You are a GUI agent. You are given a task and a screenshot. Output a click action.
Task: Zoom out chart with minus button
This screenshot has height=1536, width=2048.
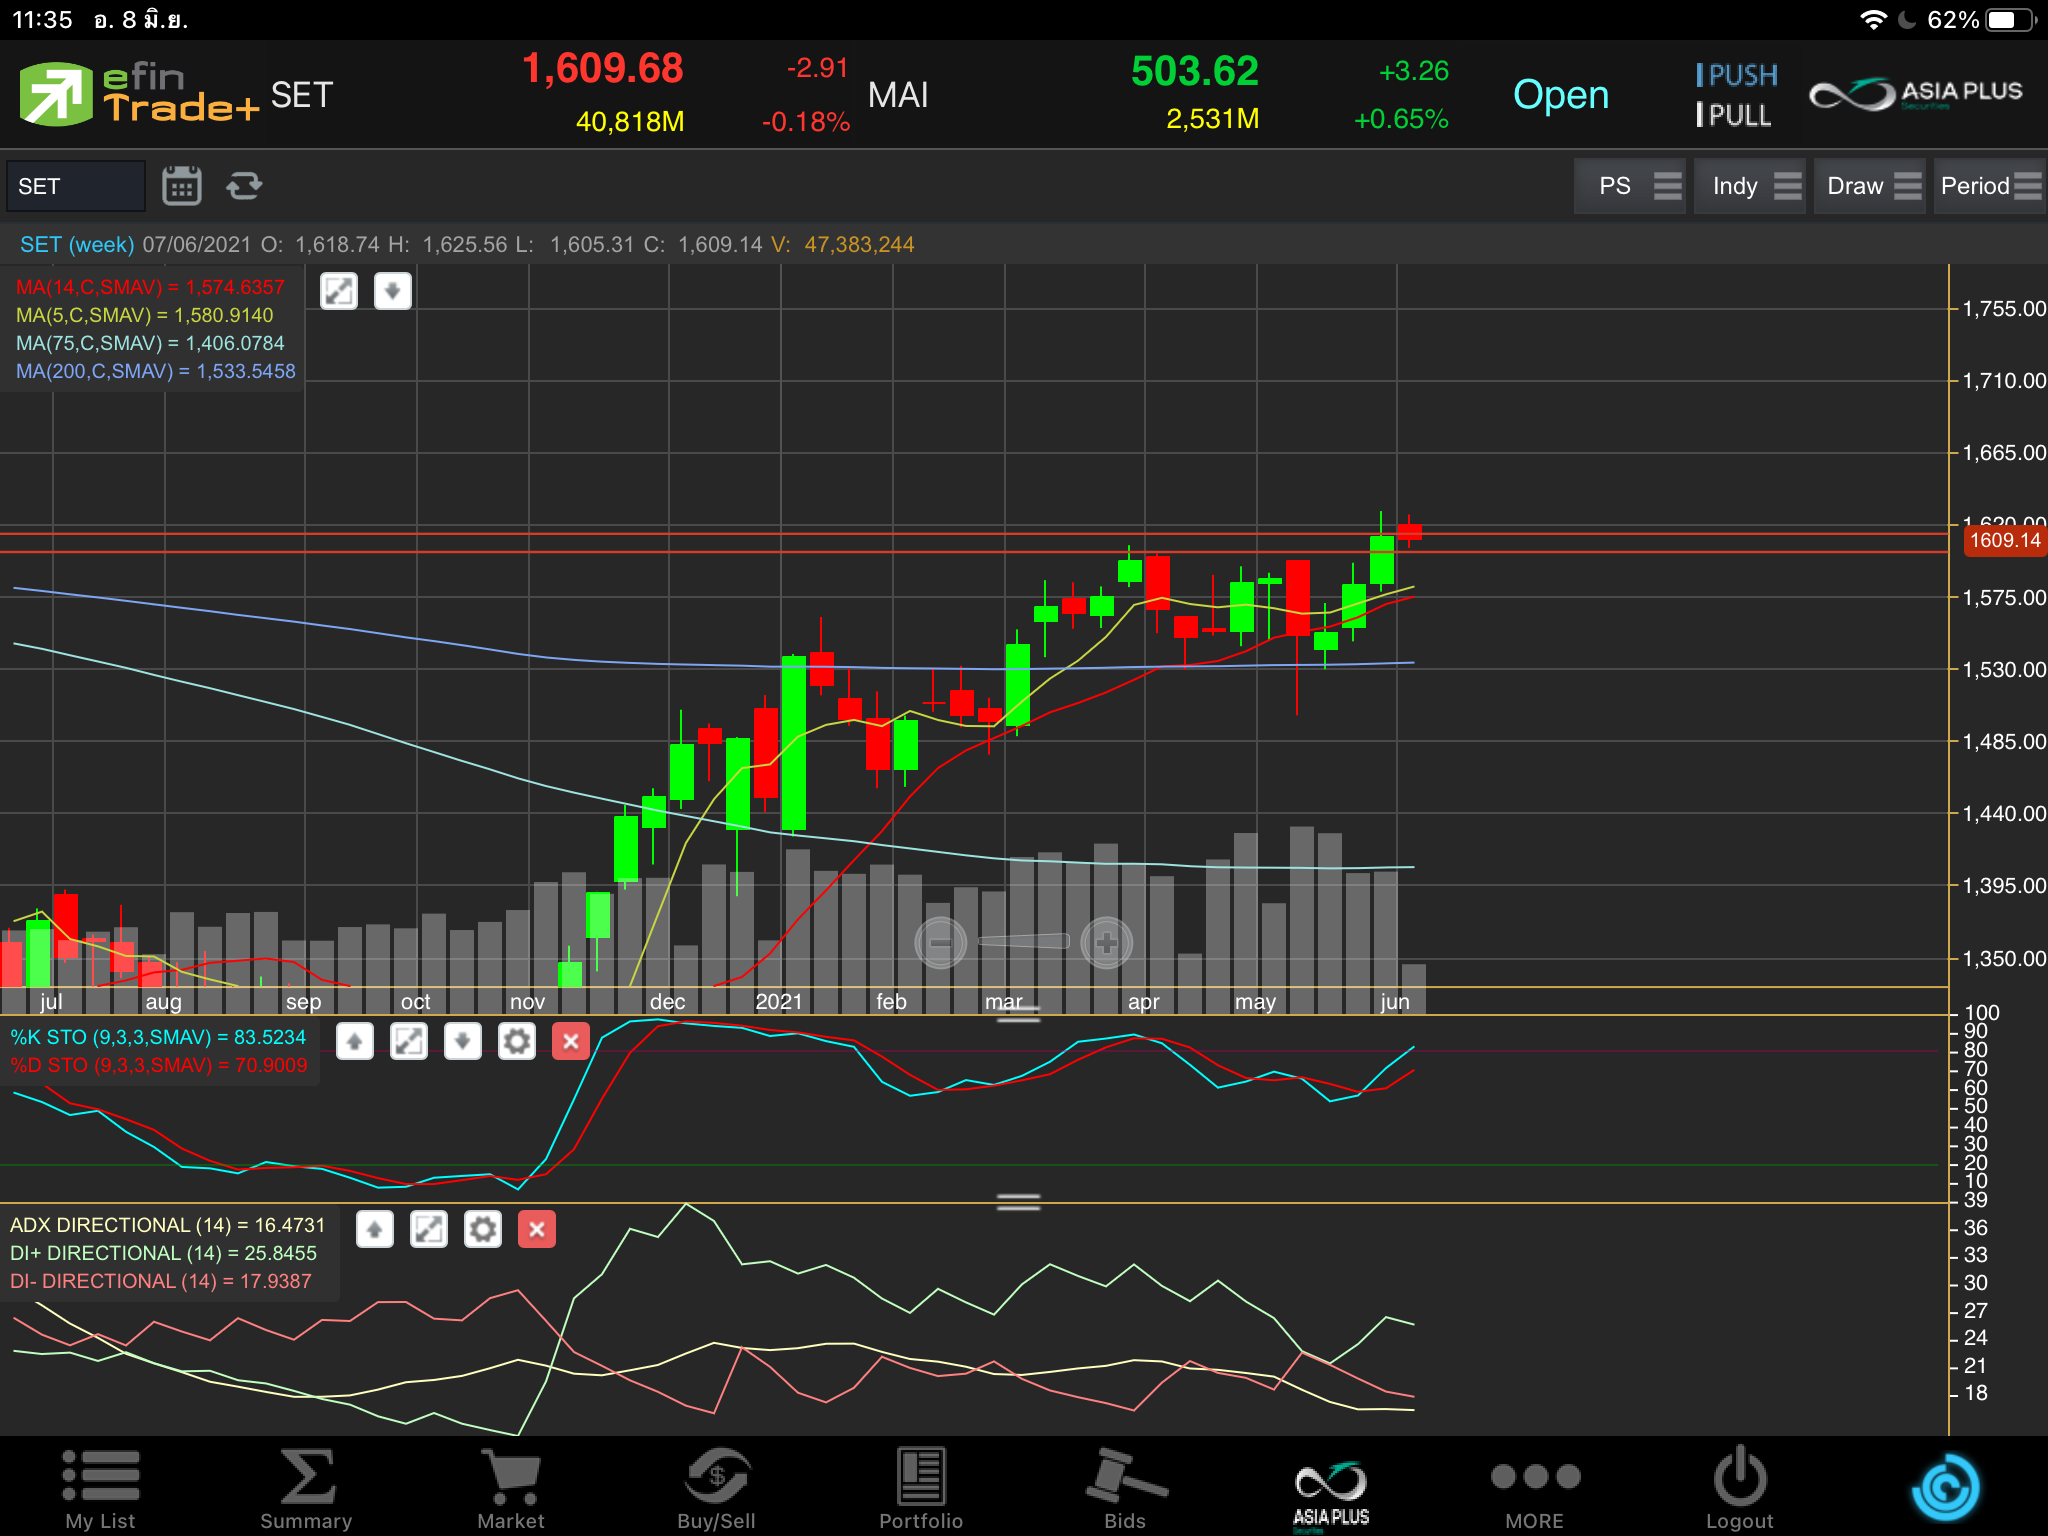(x=940, y=943)
